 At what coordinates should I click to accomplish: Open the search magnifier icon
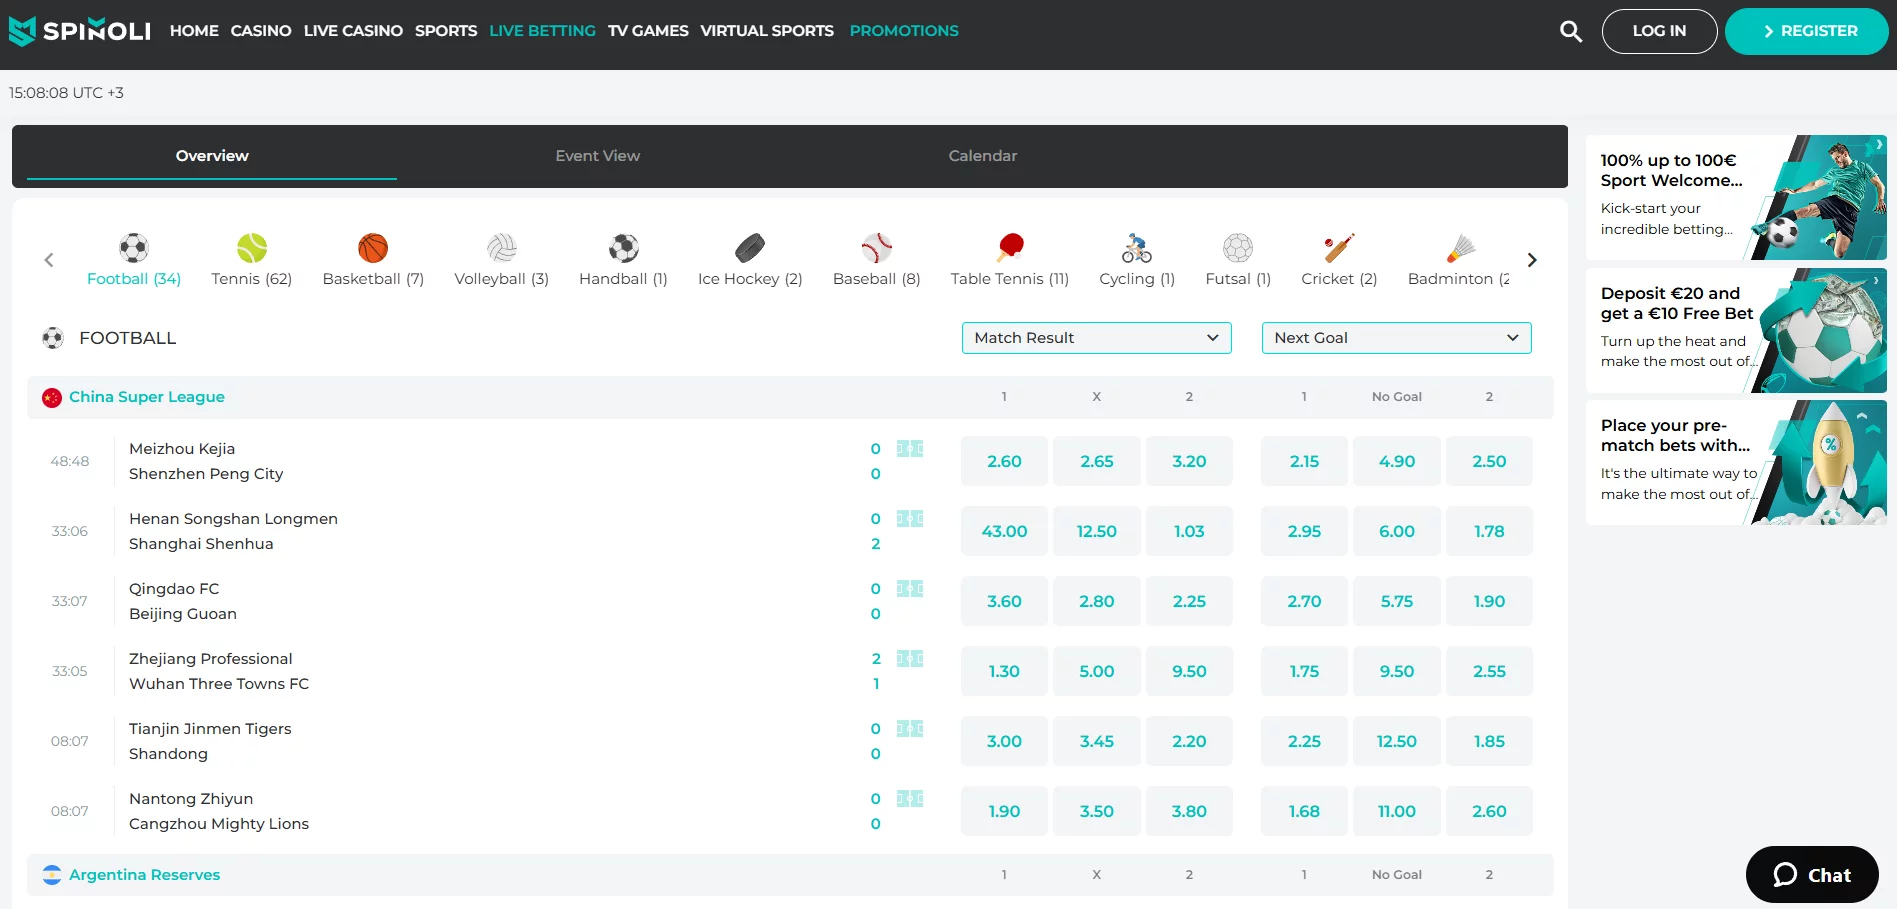coord(1571,31)
